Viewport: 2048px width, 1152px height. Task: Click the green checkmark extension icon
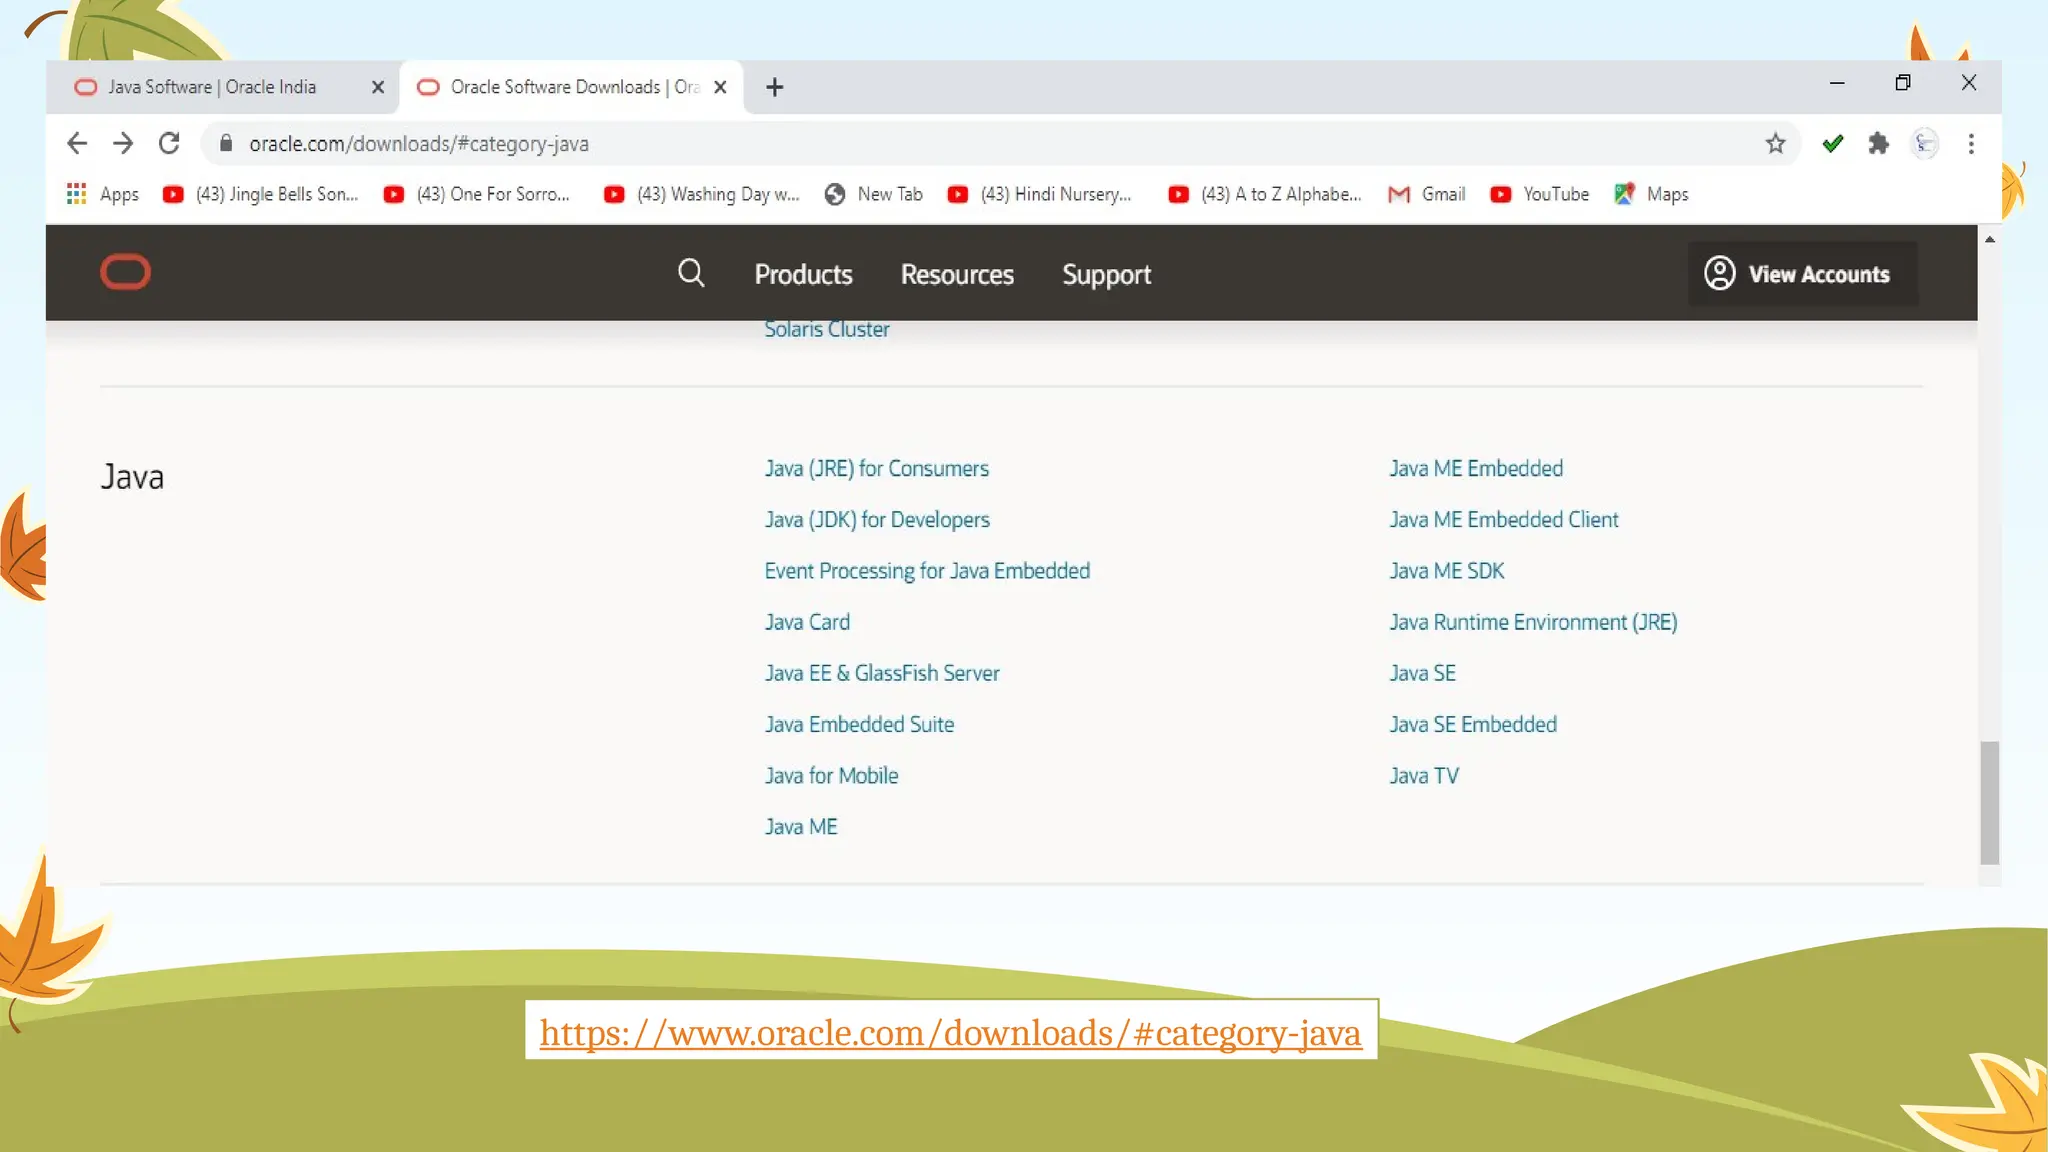point(1832,144)
